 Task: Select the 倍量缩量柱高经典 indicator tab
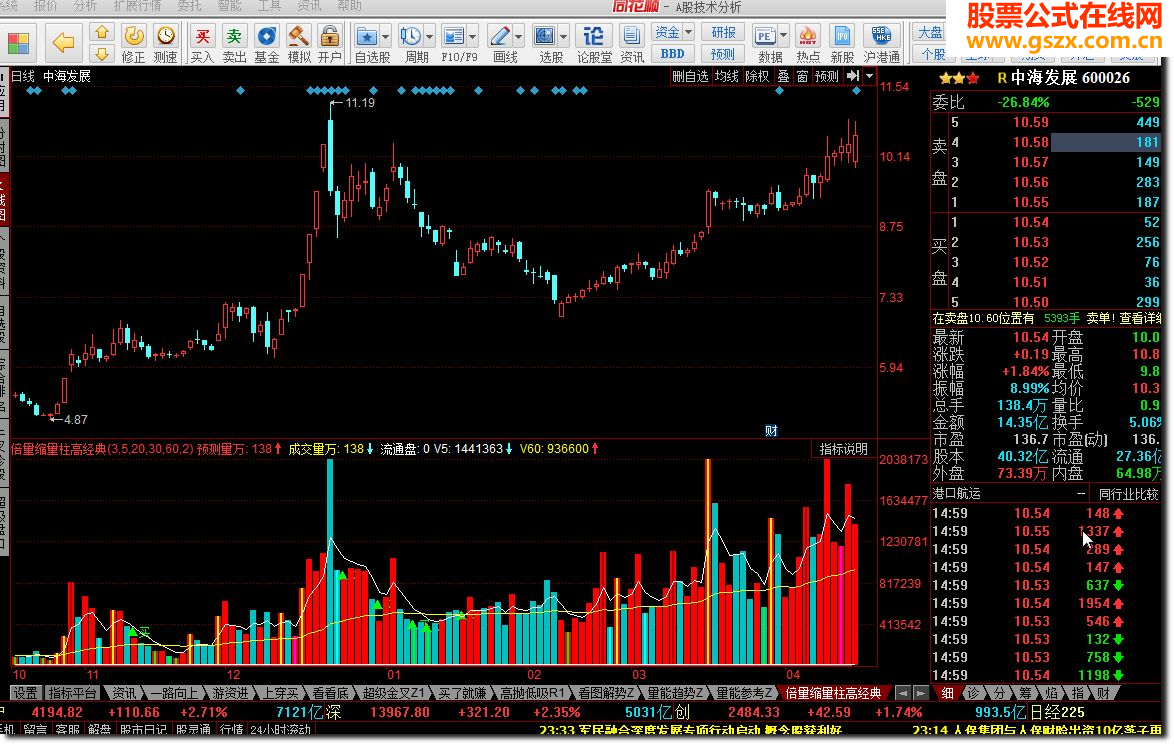[833, 693]
